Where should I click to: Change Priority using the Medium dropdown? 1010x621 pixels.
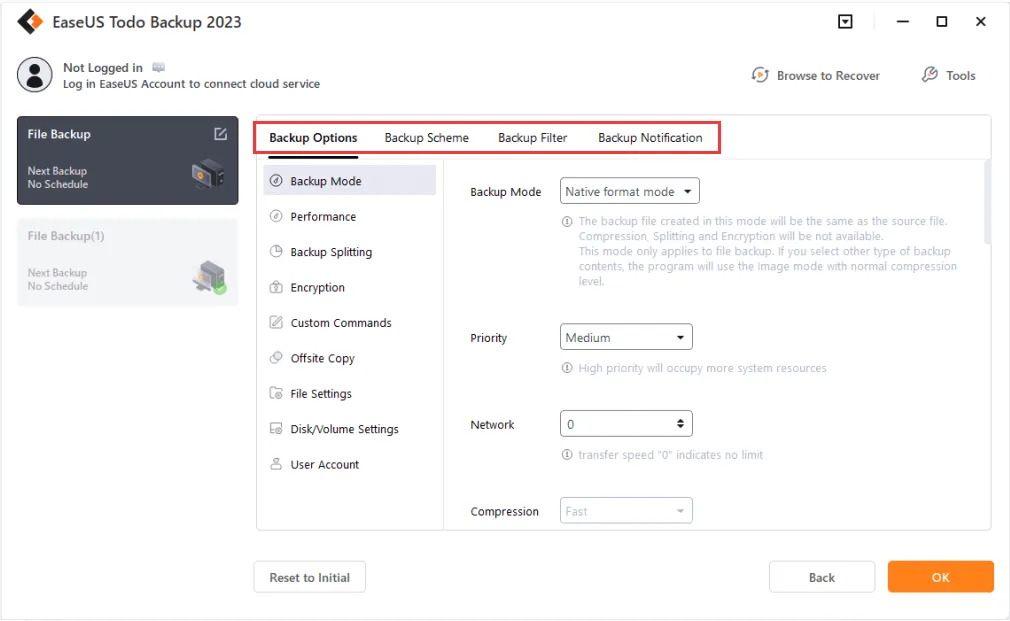click(626, 336)
